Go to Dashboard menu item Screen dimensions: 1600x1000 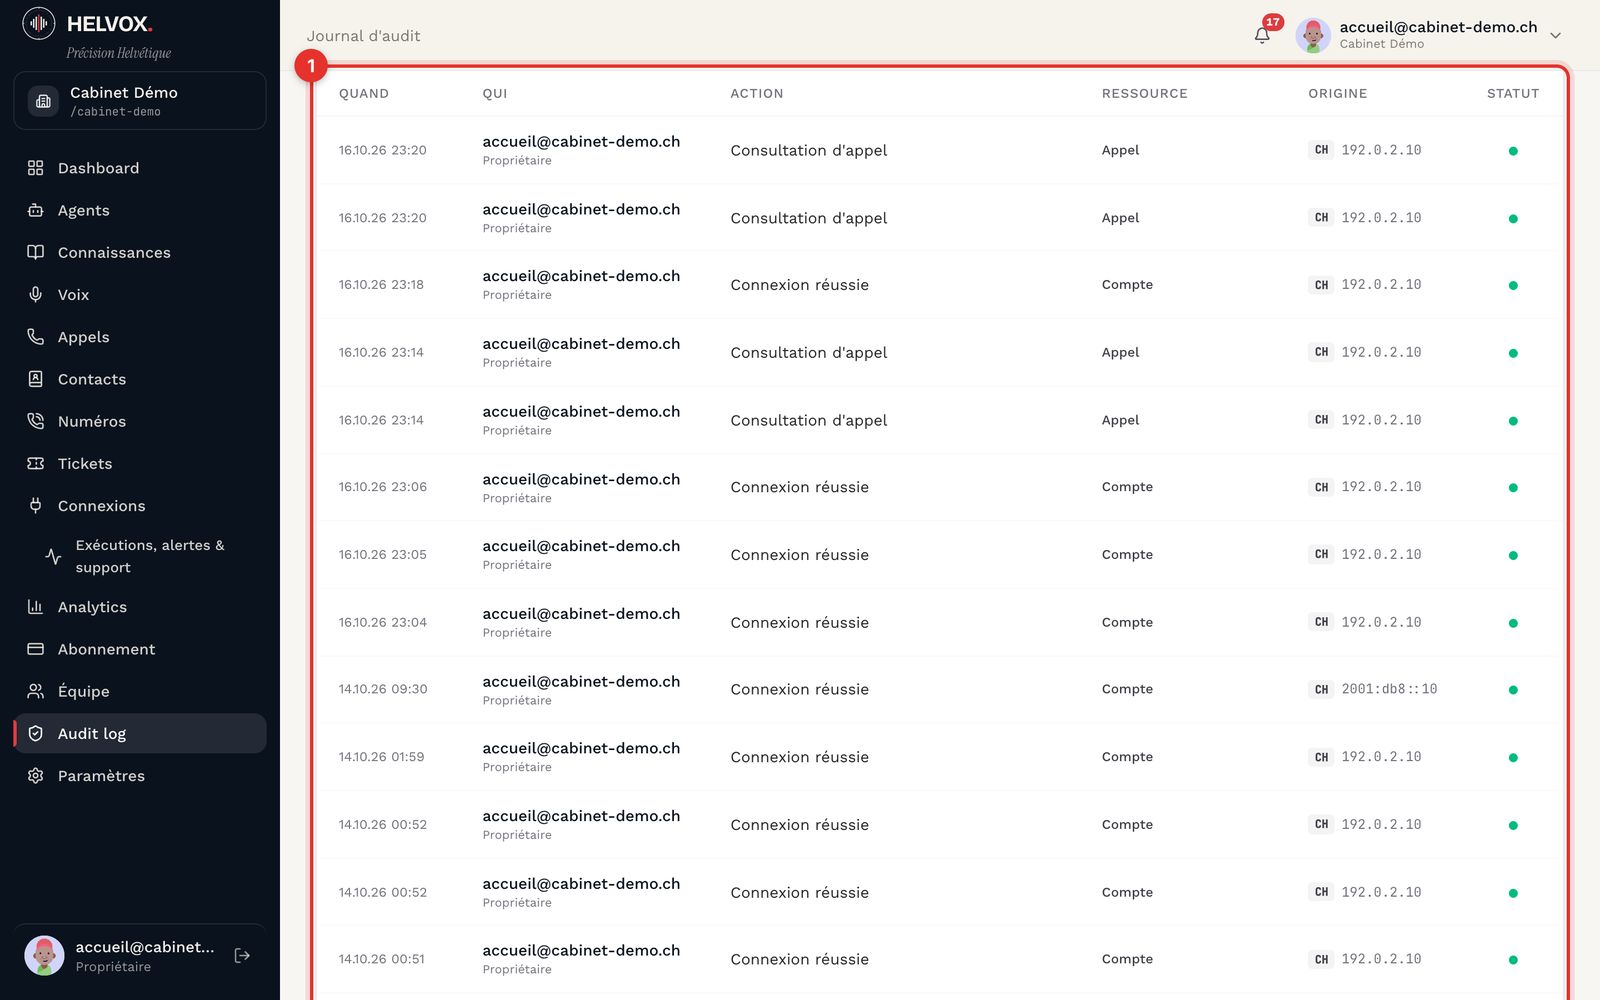pos(140,168)
